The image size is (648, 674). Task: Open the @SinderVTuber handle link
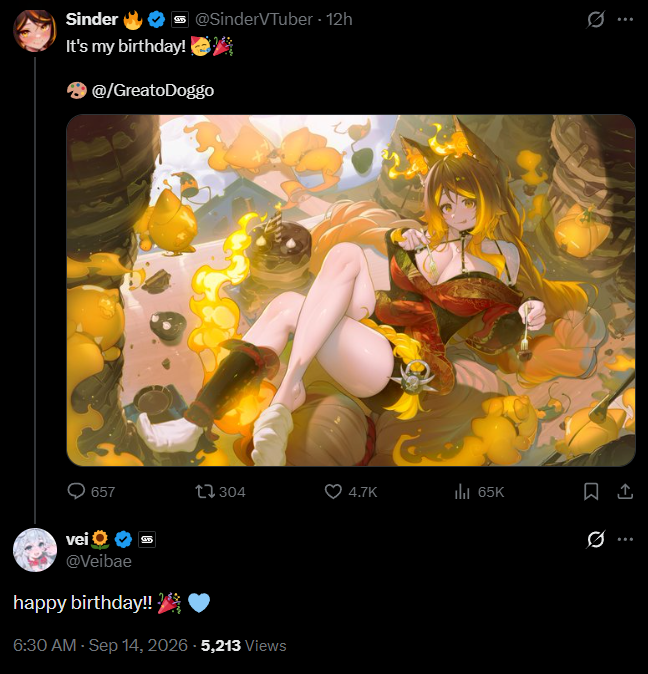click(x=254, y=19)
